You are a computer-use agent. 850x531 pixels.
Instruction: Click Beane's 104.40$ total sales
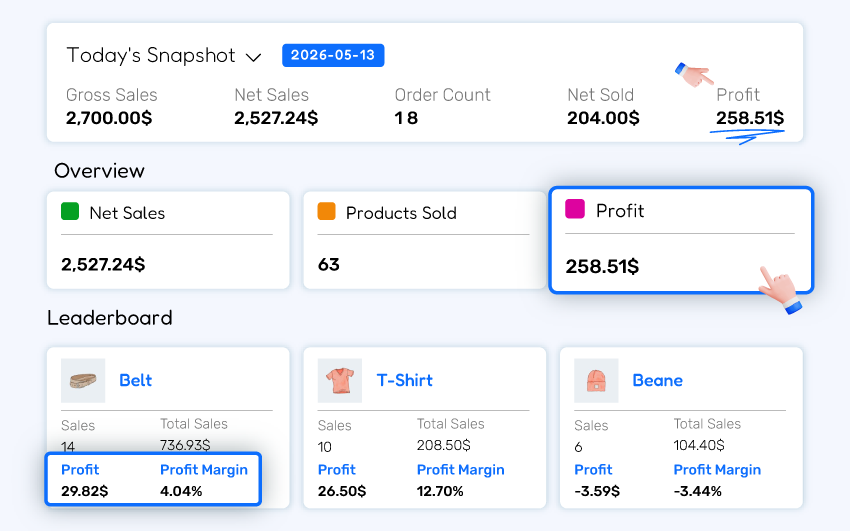(x=699, y=445)
